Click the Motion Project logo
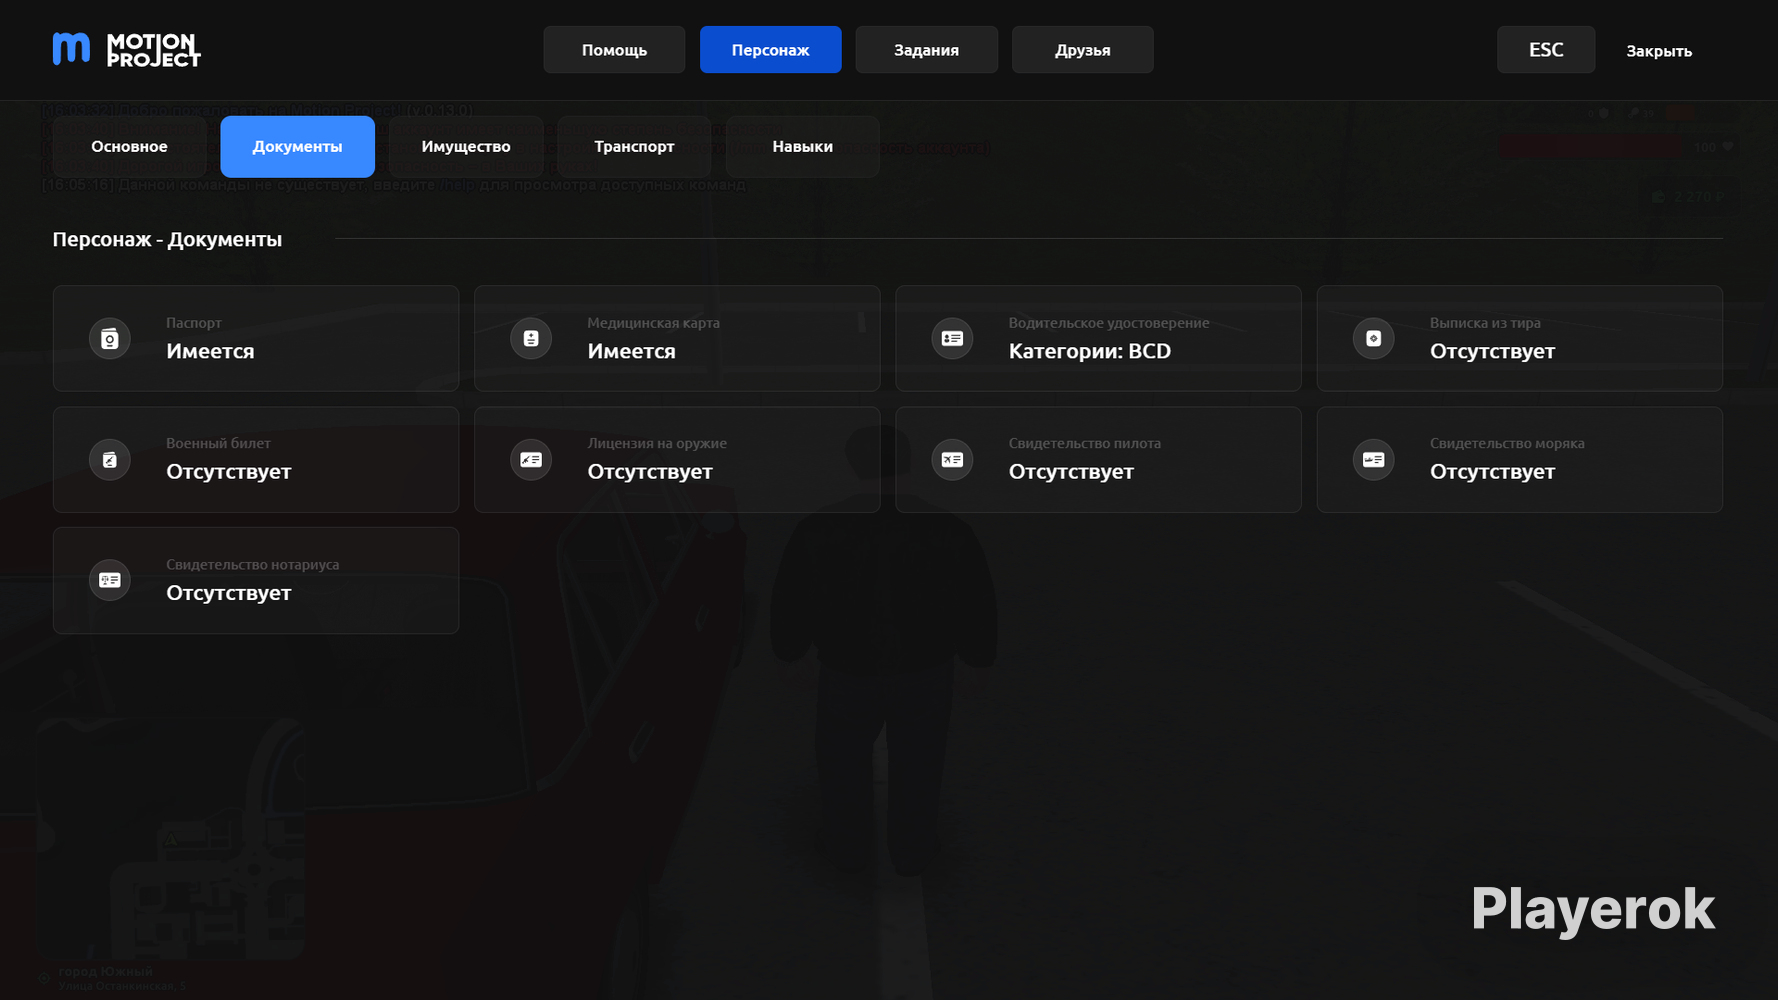The image size is (1778, 1000). coord(127,49)
